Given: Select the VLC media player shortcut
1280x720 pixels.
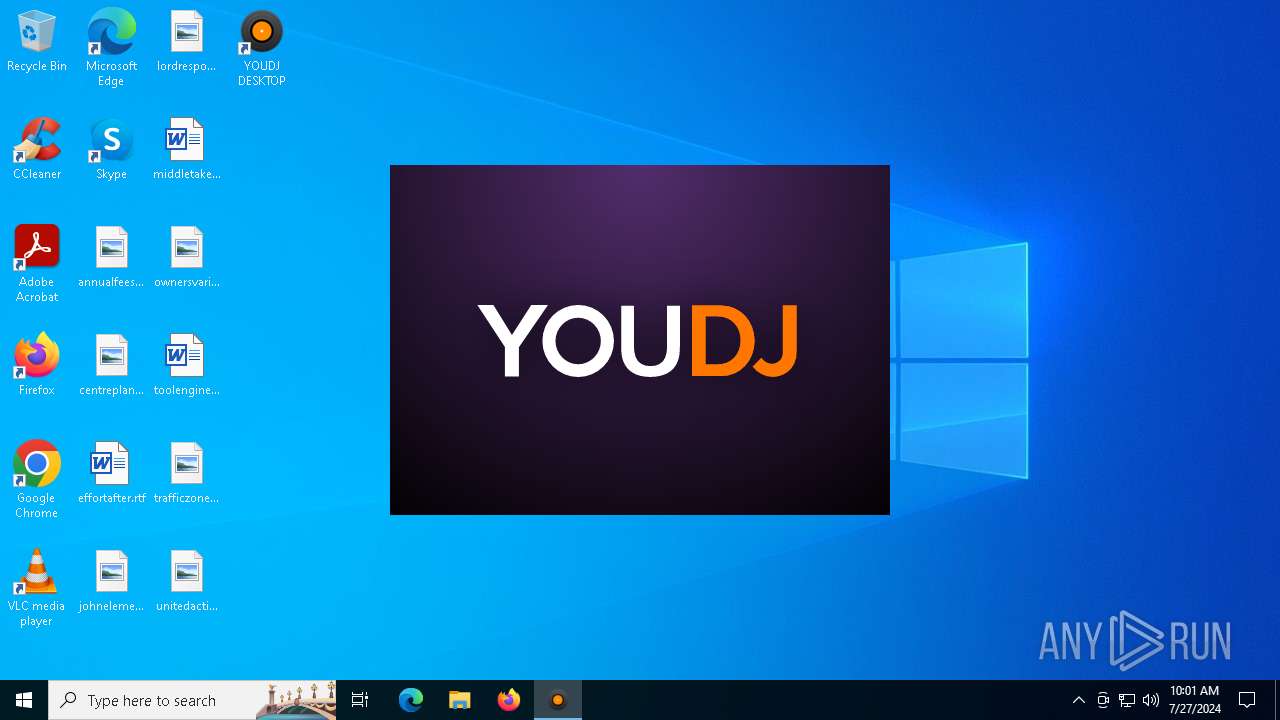Looking at the screenshot, I should tap(37, 588).
